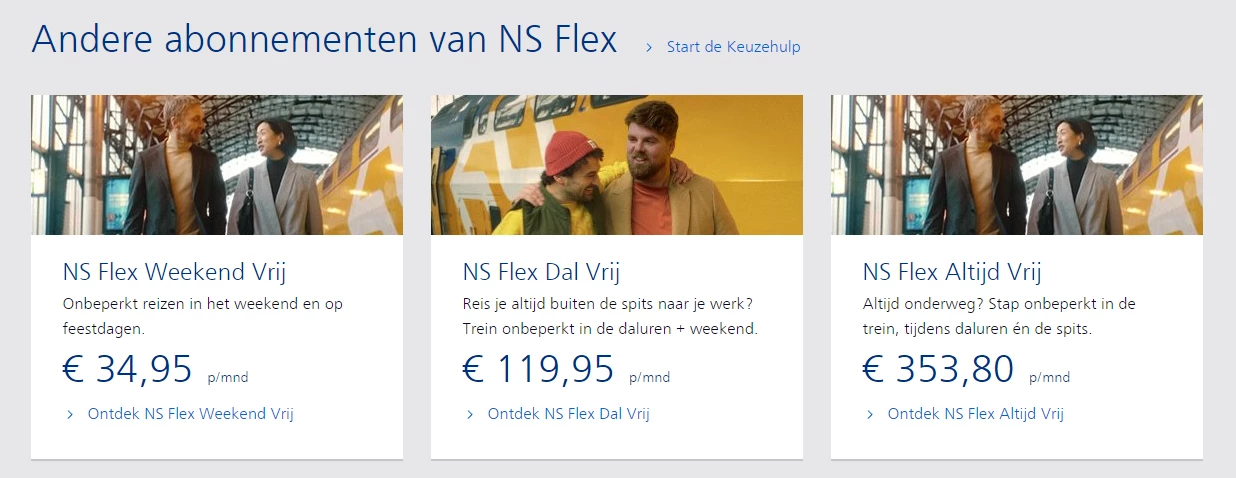Click the Andere abonnementen van NS Flex heading
Viewport: 1236px width, 478px height.
(324, 40)
